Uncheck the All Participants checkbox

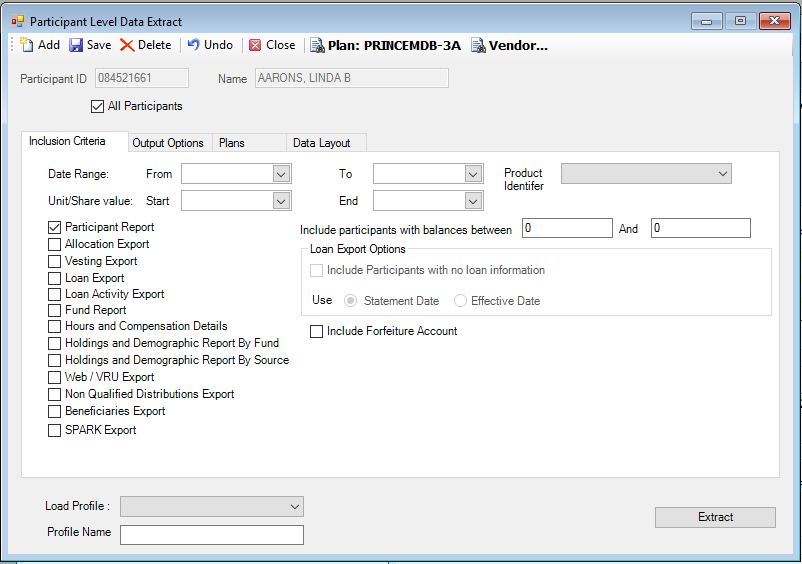[97, 106]
